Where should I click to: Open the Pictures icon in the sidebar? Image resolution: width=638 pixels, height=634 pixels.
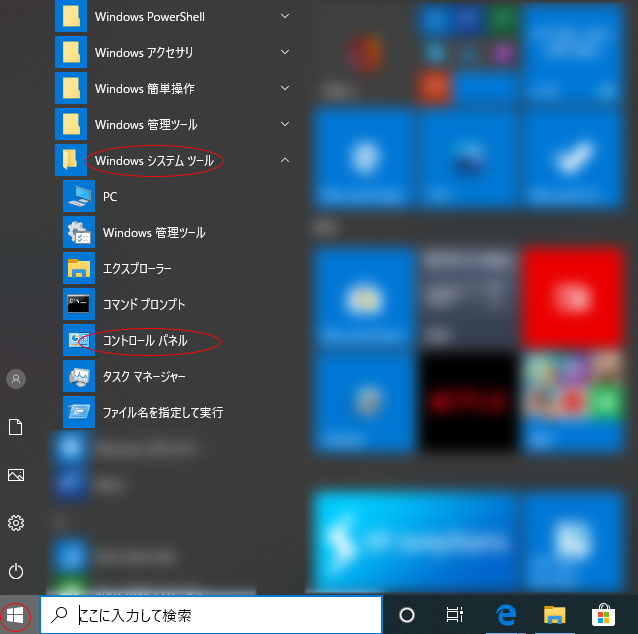pyautogui.click(x=16, y=475)
